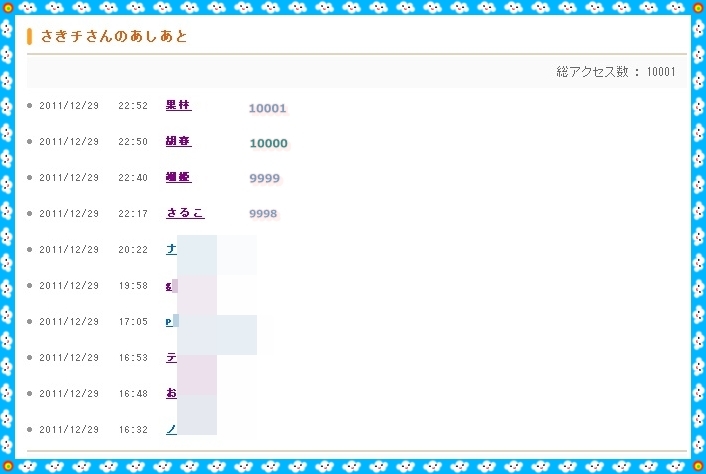Click the green 10000 access number
This screenshot has height=474, width=706.
pyautogui.click(x=268, y=144)
